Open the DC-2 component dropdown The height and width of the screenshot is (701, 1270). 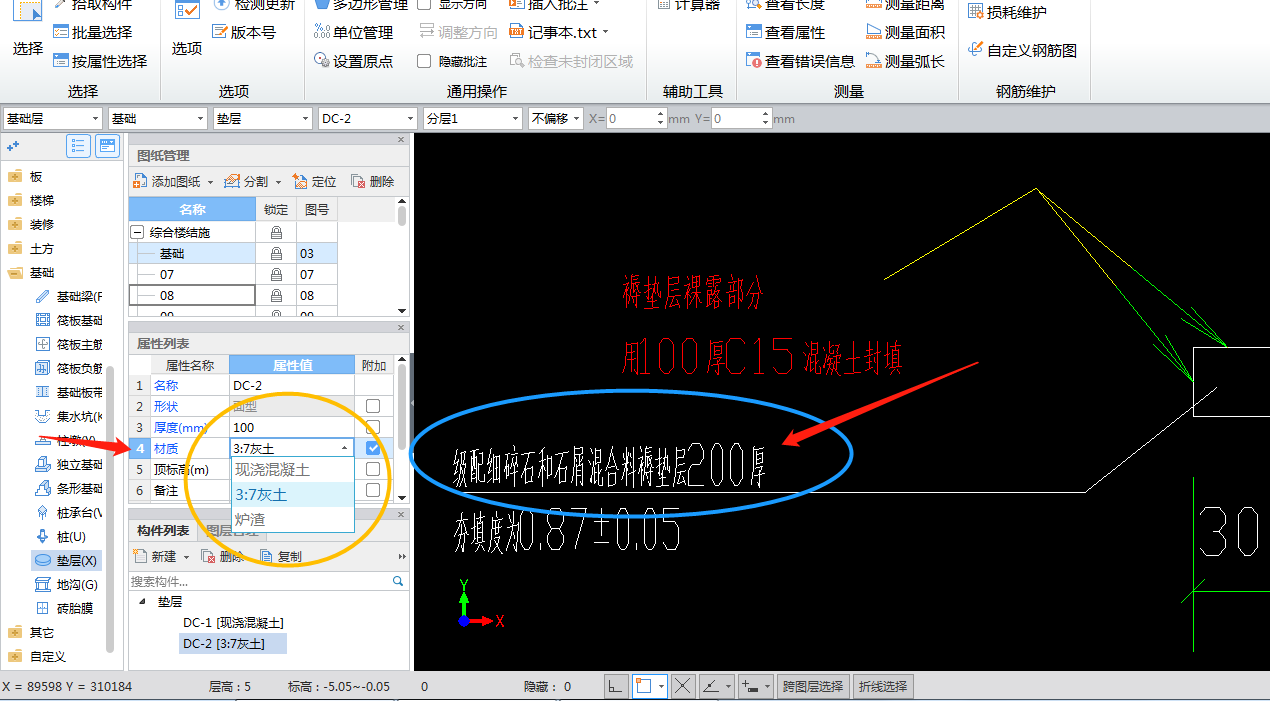click(368, 118)
